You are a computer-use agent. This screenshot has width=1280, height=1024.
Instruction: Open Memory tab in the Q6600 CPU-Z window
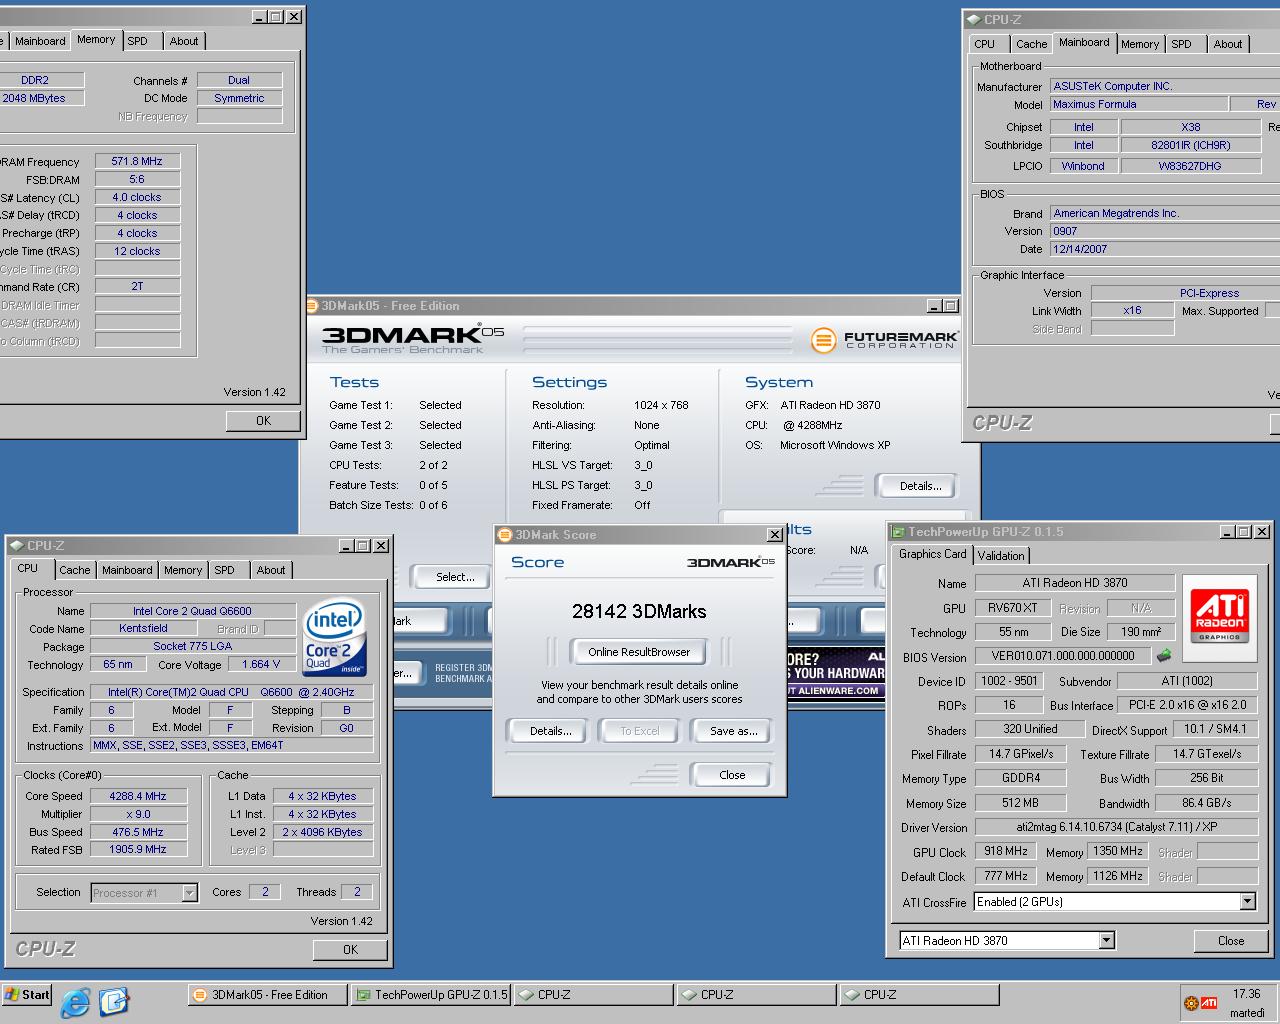183,570
